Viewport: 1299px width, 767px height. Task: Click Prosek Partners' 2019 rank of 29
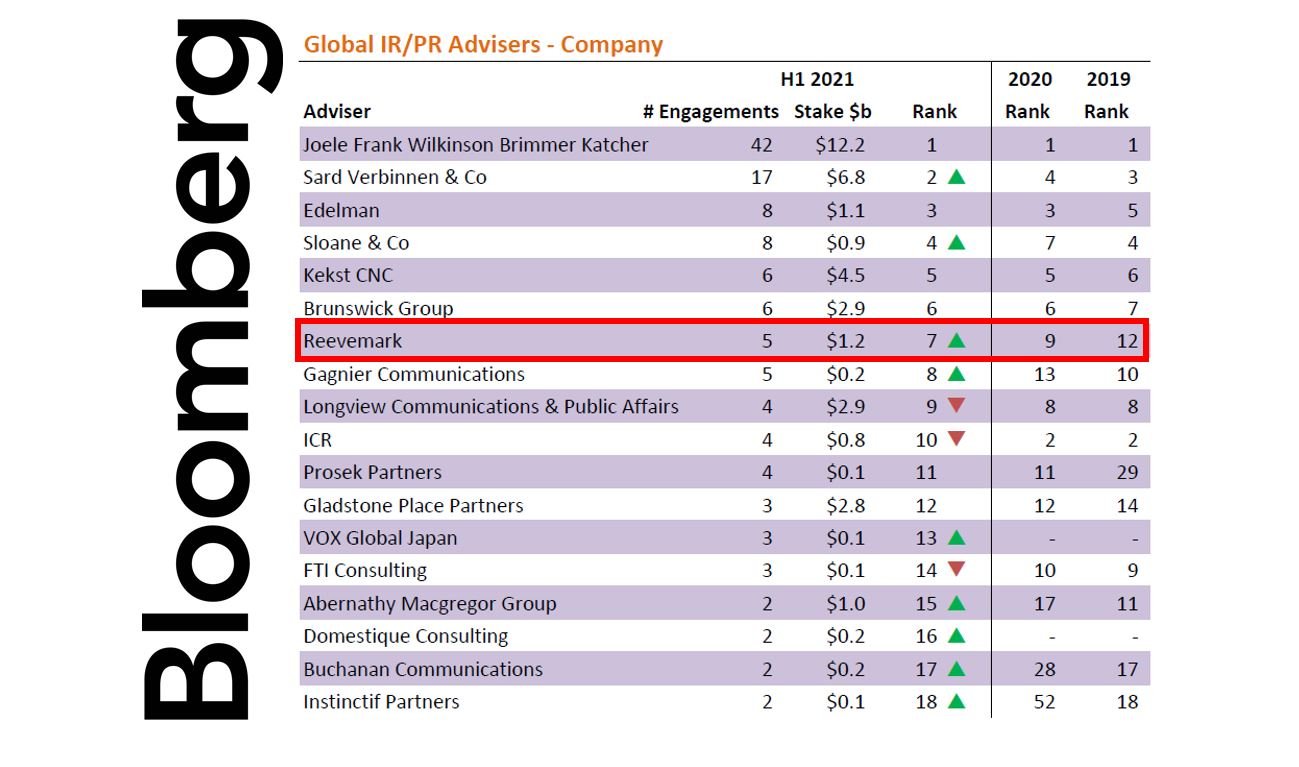1127,472
